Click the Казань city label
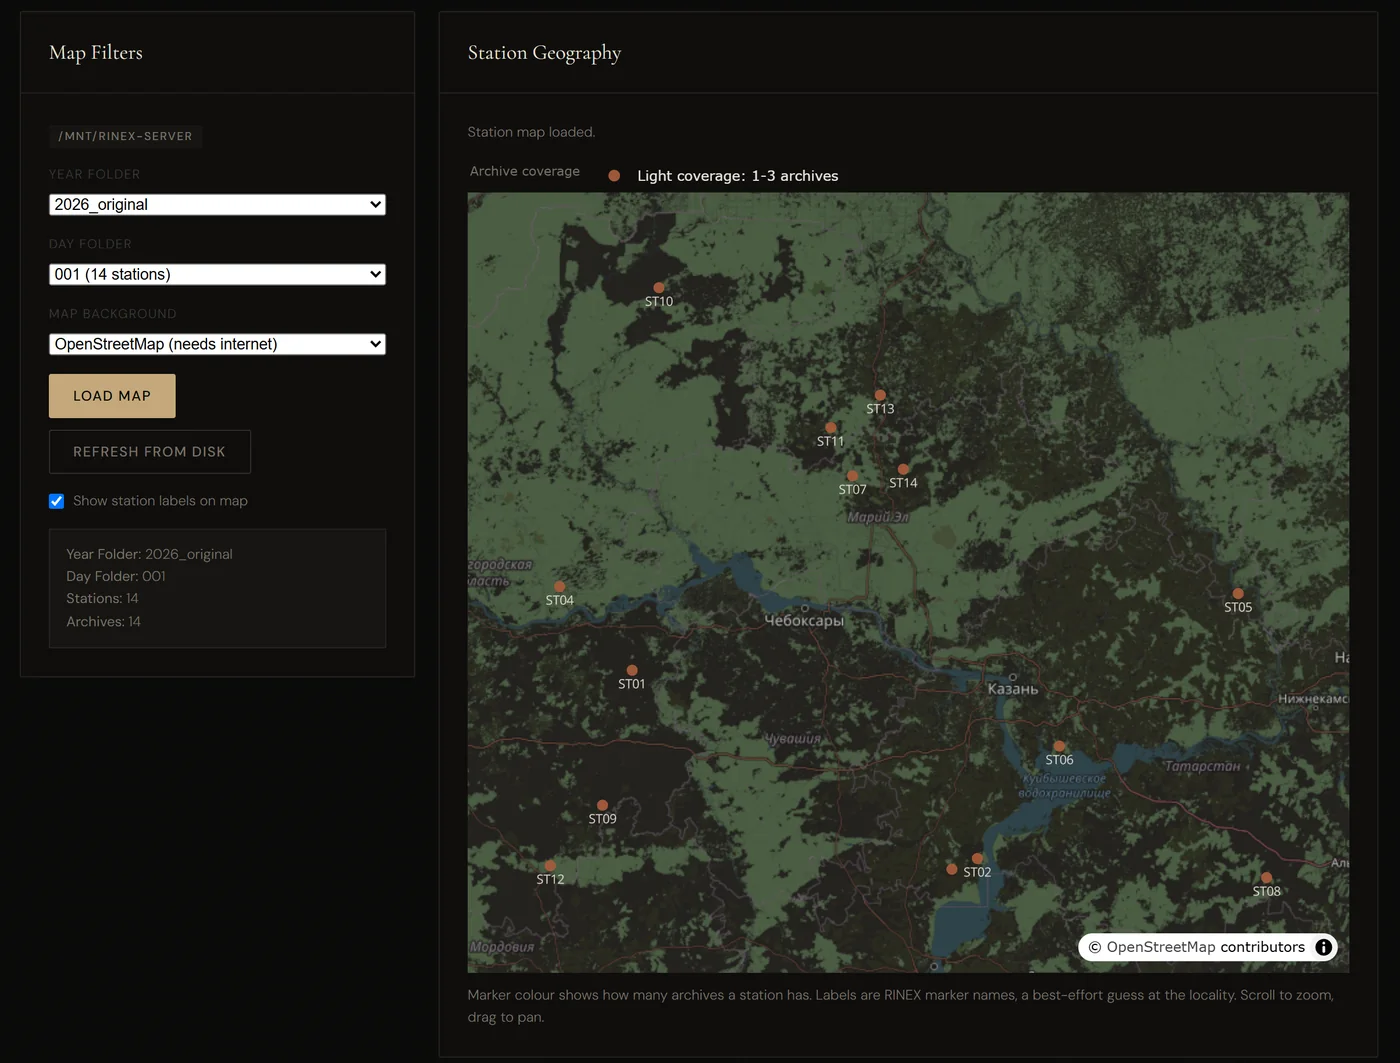This screenshot has width=1400, height=1063. point(1013,689)
